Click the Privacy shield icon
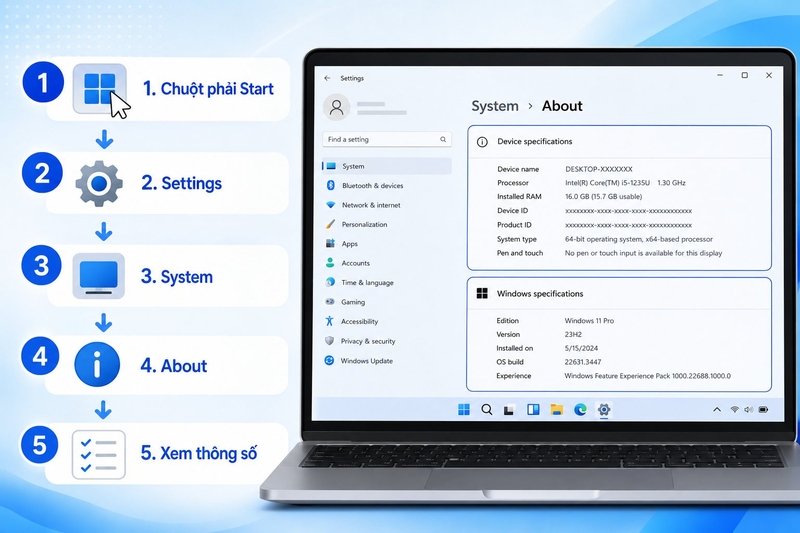This screenshot has height=533, width=800. click(330, 341)
